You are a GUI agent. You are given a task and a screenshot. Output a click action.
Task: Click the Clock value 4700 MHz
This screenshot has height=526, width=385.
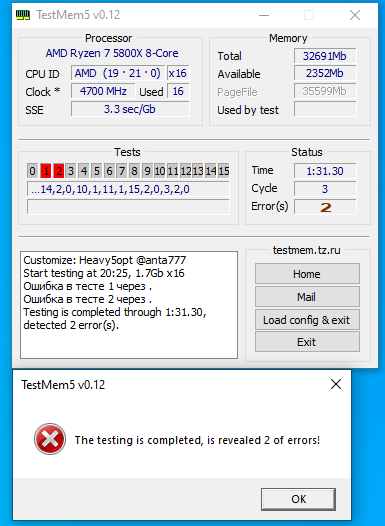103,91
